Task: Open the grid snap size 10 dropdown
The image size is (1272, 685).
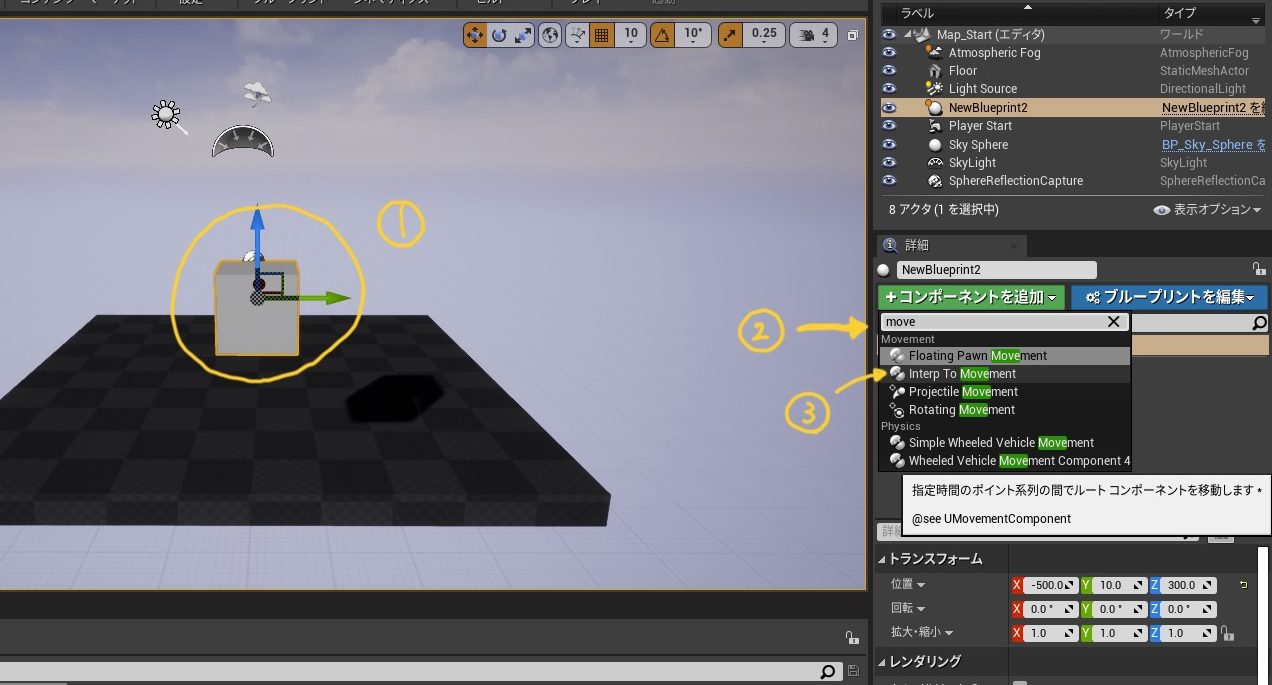Action: 630,35
